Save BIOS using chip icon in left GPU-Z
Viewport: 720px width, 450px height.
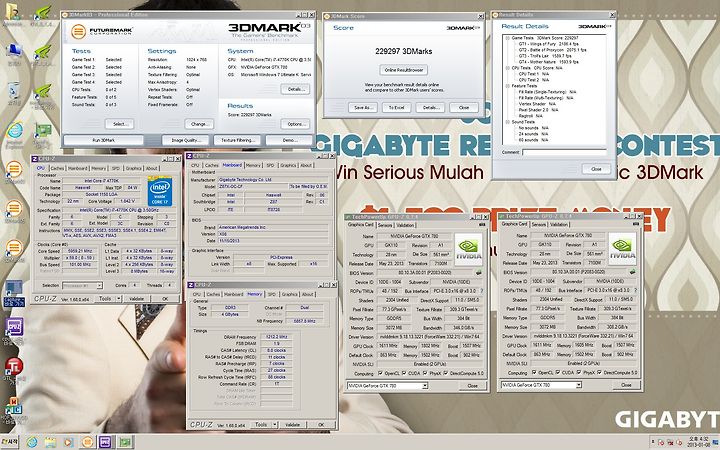(x=479, y=273)
